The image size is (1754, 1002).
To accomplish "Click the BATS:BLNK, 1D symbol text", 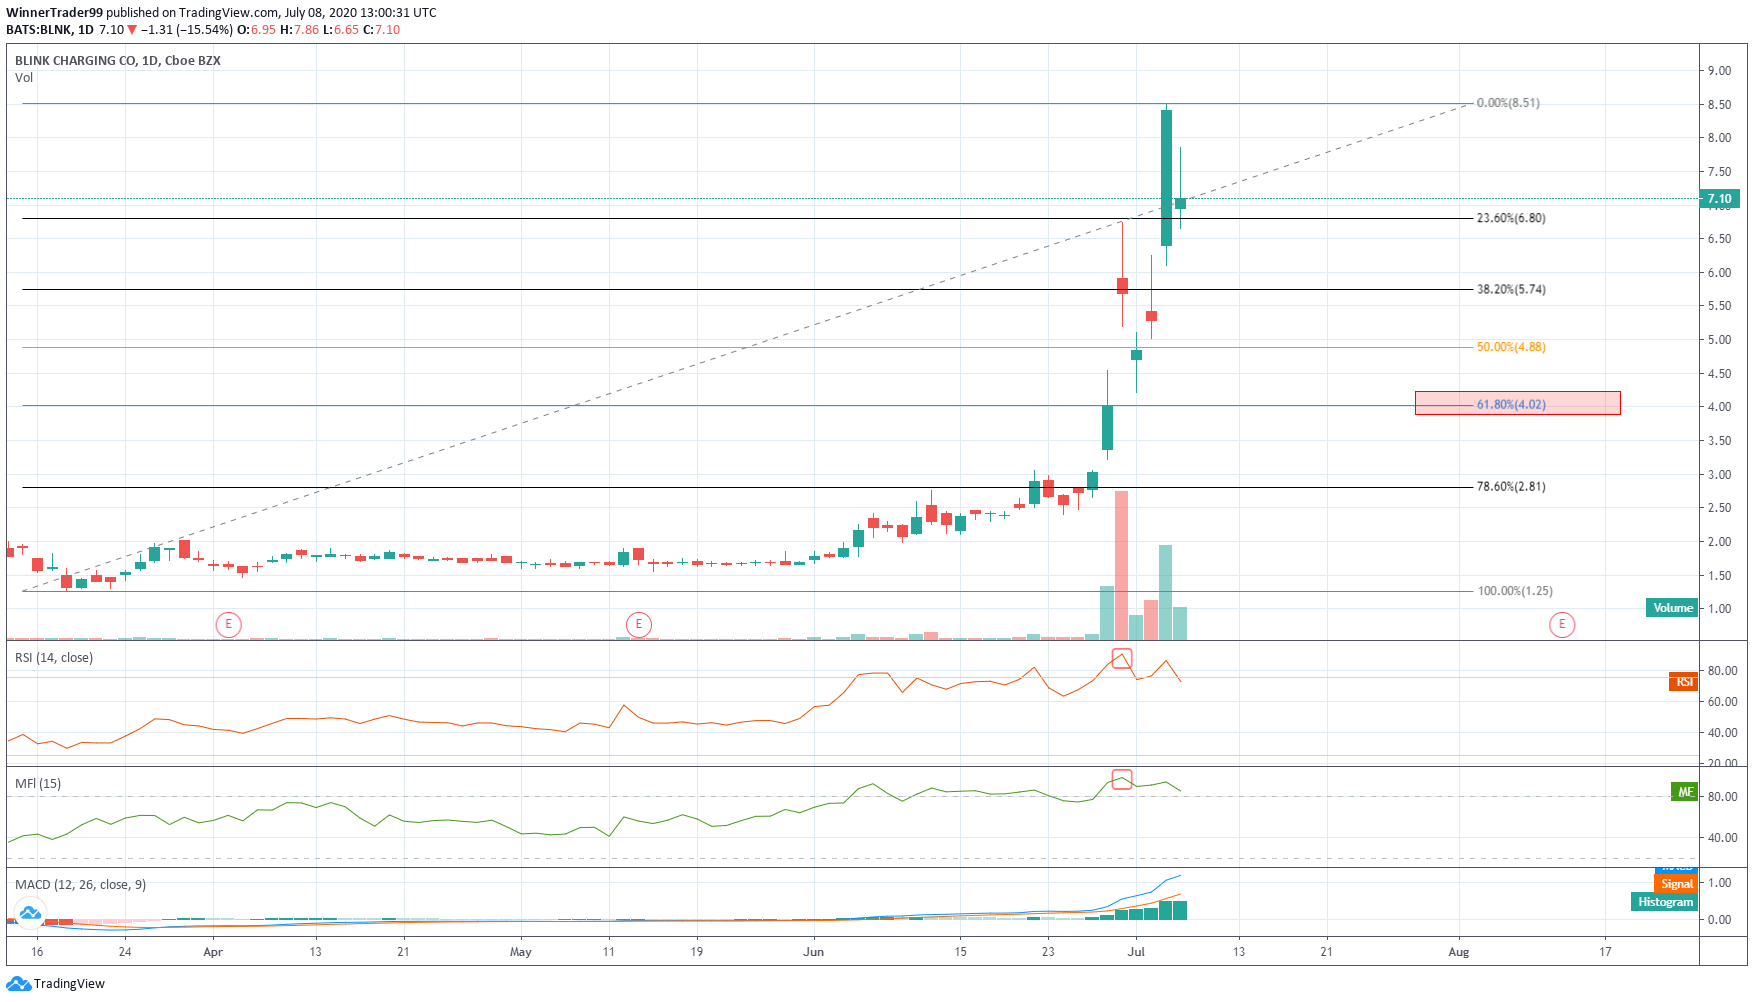I will pos(50,30).
